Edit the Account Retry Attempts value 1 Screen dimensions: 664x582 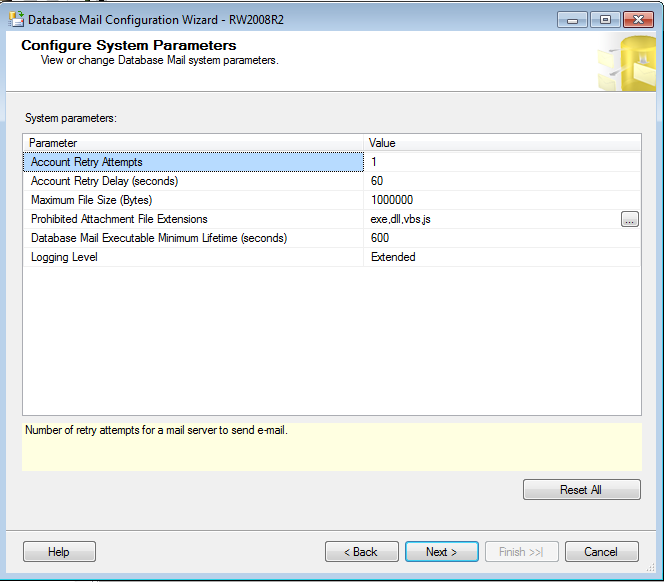[x=502, y=162]
